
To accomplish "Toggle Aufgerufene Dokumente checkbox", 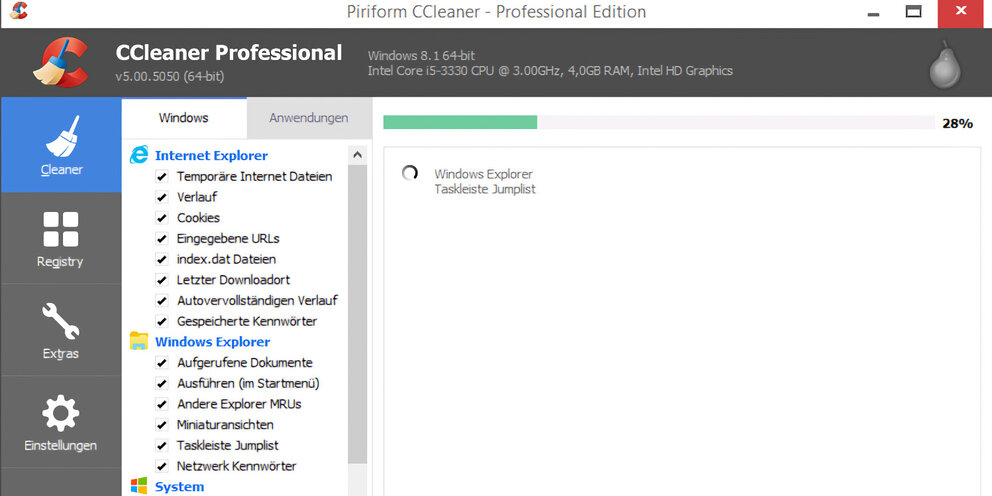I will click(x=162, y=363).
